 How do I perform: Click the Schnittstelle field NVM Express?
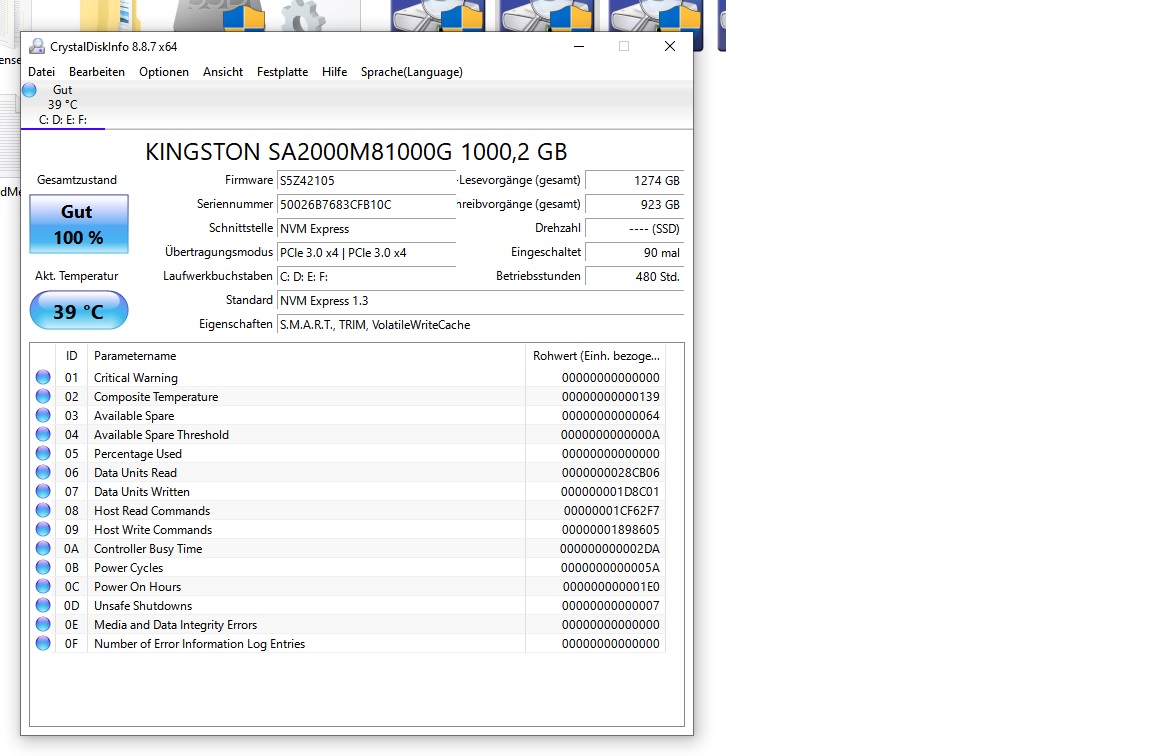[x=366, y=229]
